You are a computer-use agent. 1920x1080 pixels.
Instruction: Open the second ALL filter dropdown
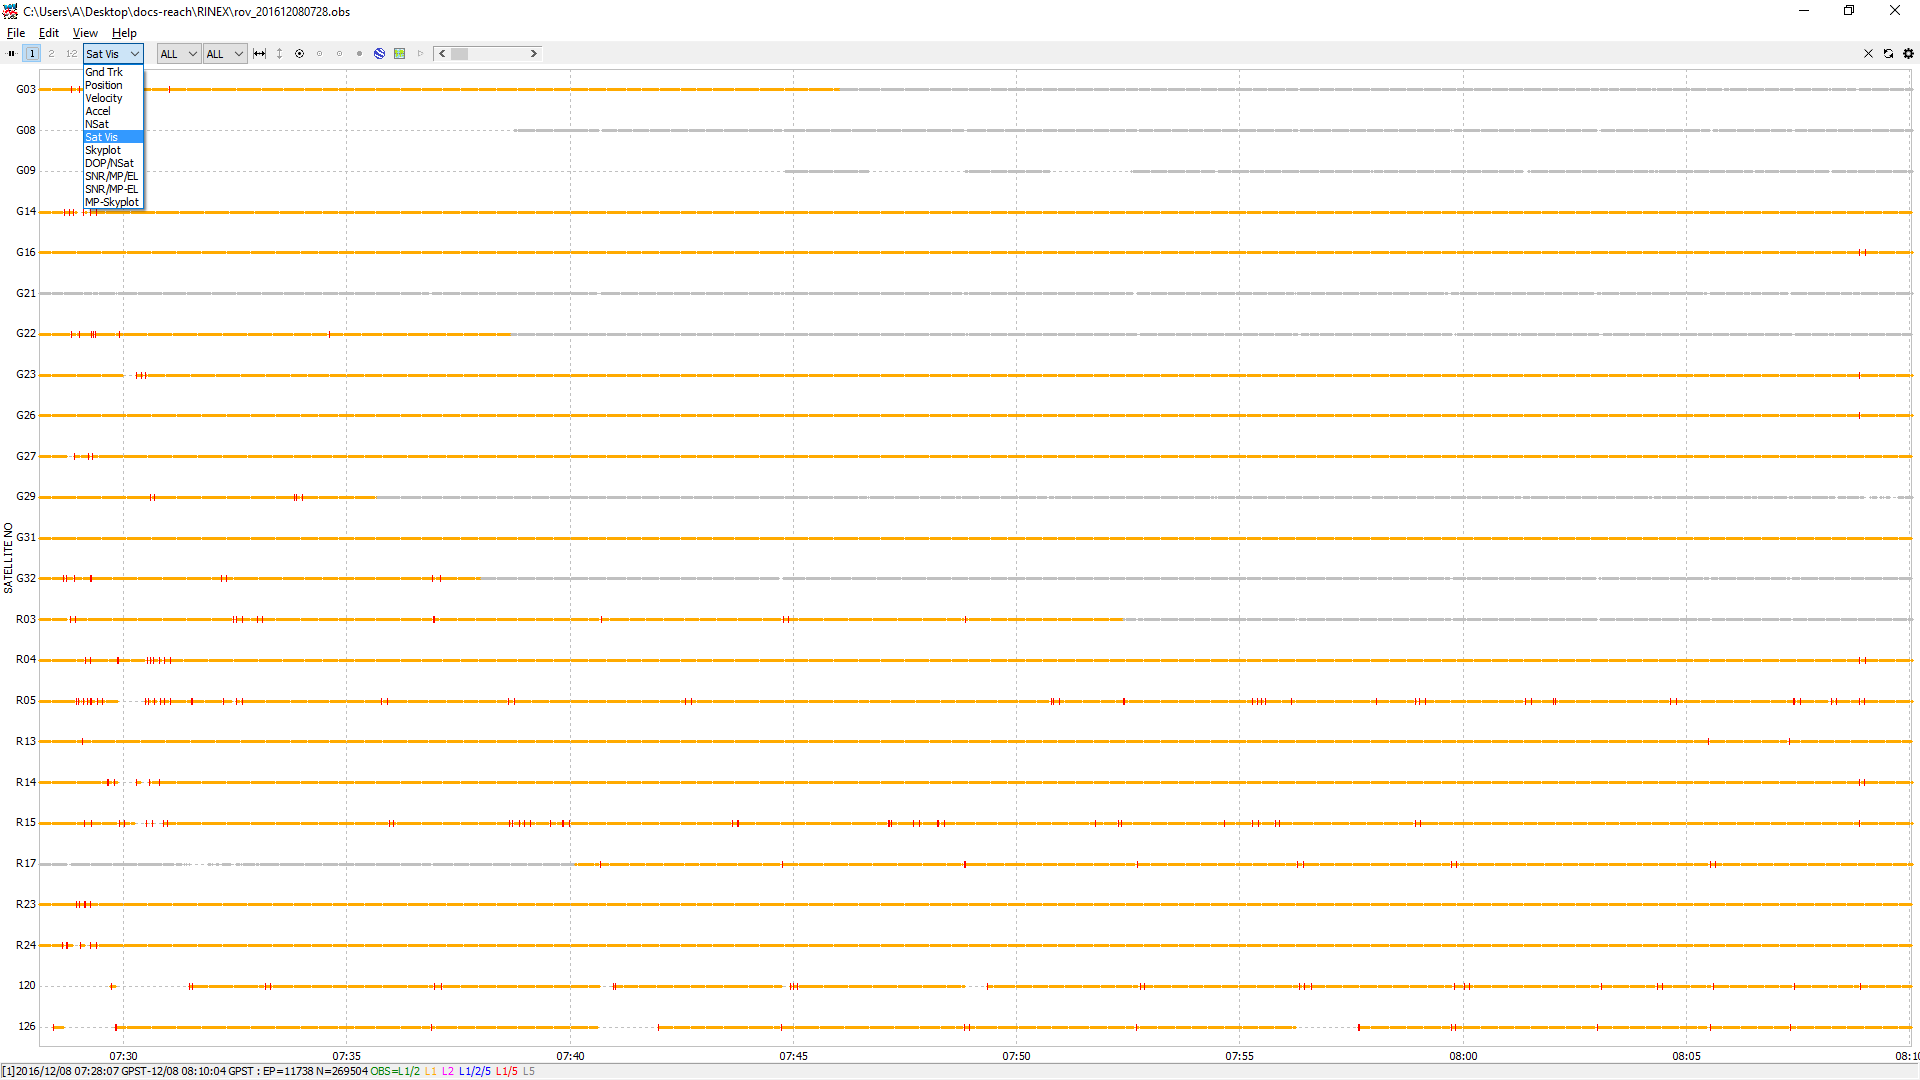point(225,54)
